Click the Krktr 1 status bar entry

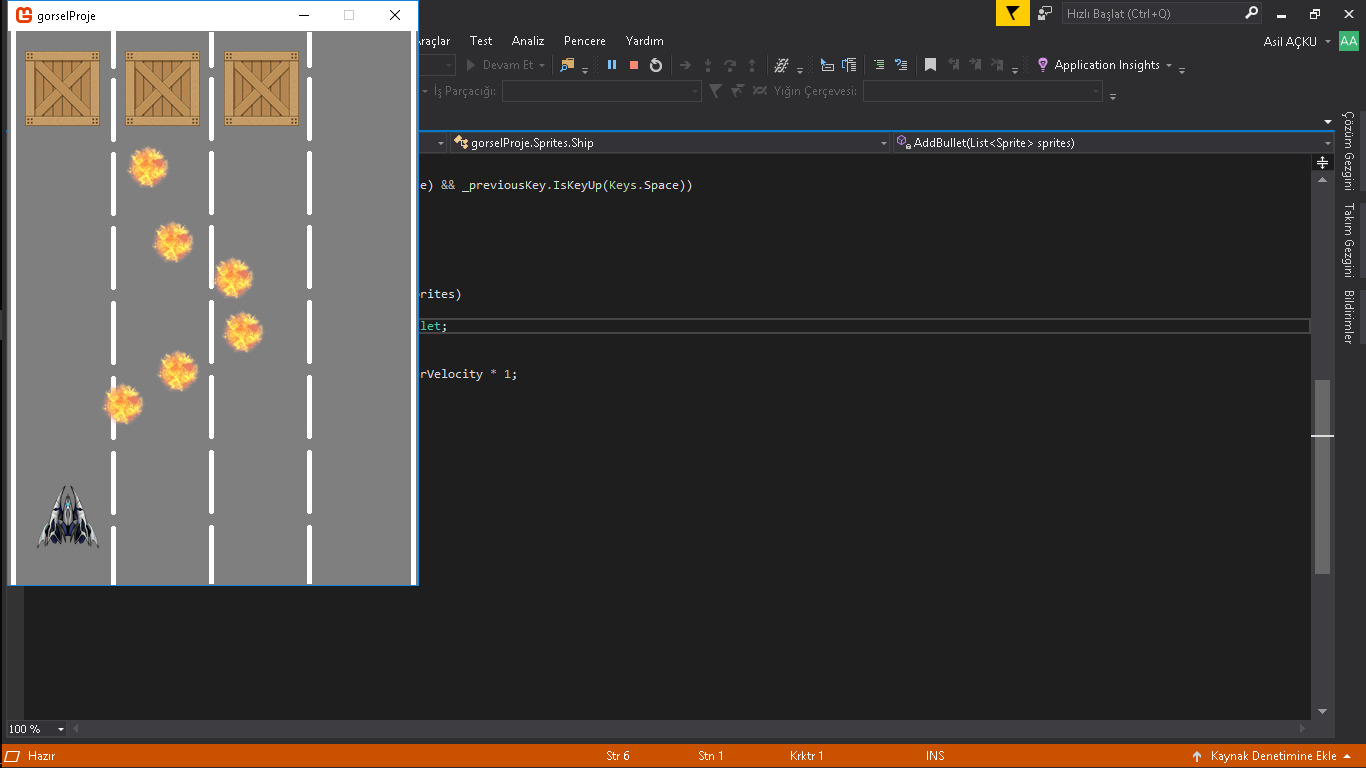(806, 756)
